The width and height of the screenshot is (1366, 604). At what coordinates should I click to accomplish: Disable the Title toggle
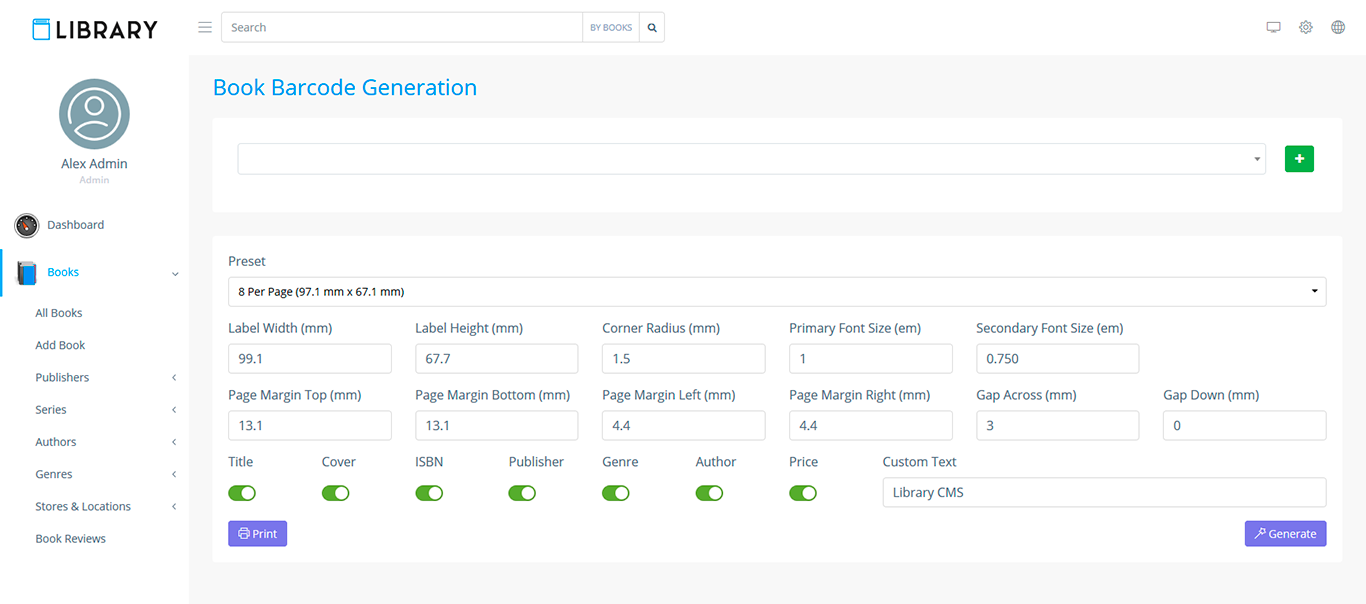click(242, 493)
